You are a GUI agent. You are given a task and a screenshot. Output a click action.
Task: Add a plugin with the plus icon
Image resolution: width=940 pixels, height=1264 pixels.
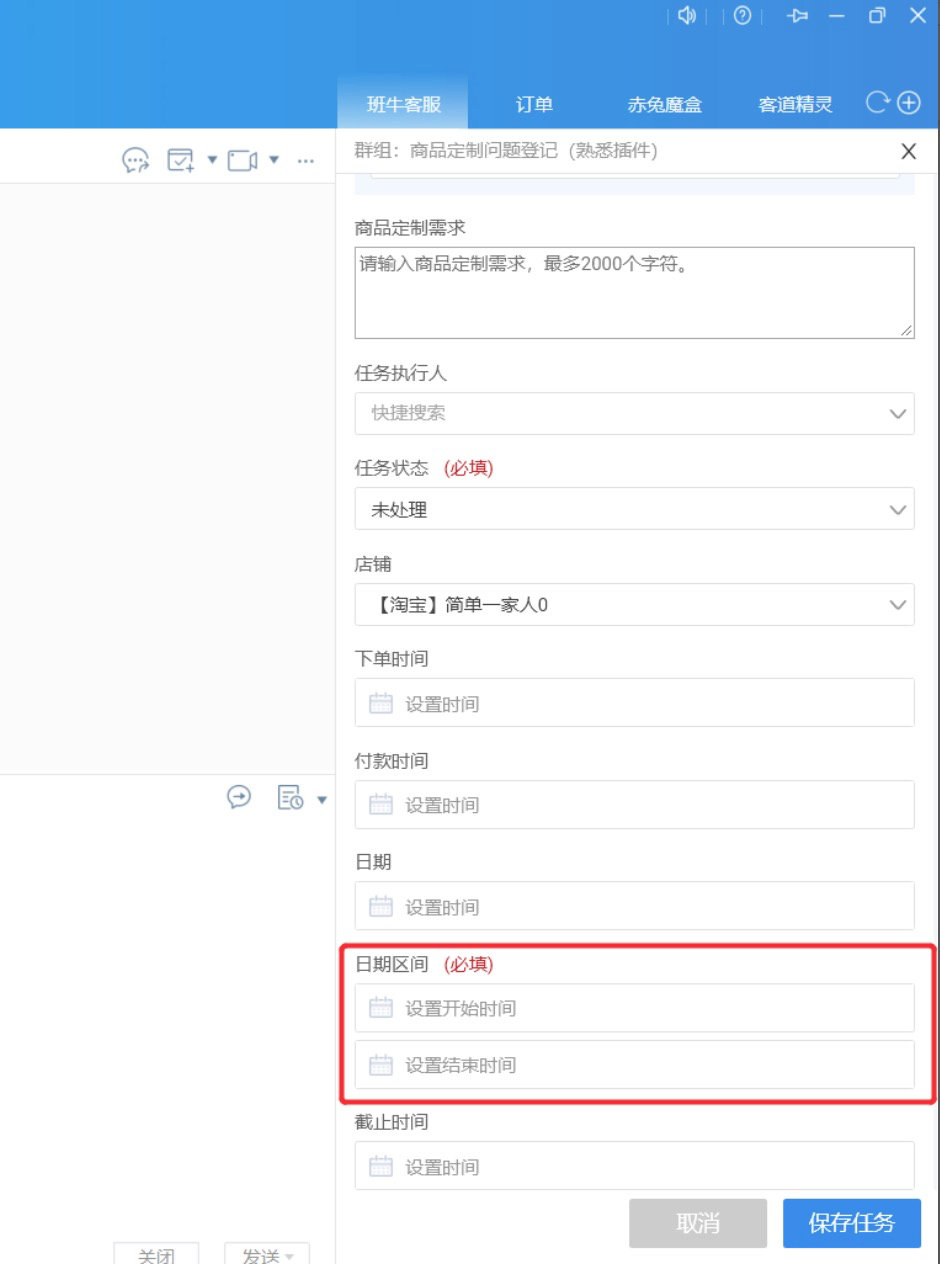908,103
